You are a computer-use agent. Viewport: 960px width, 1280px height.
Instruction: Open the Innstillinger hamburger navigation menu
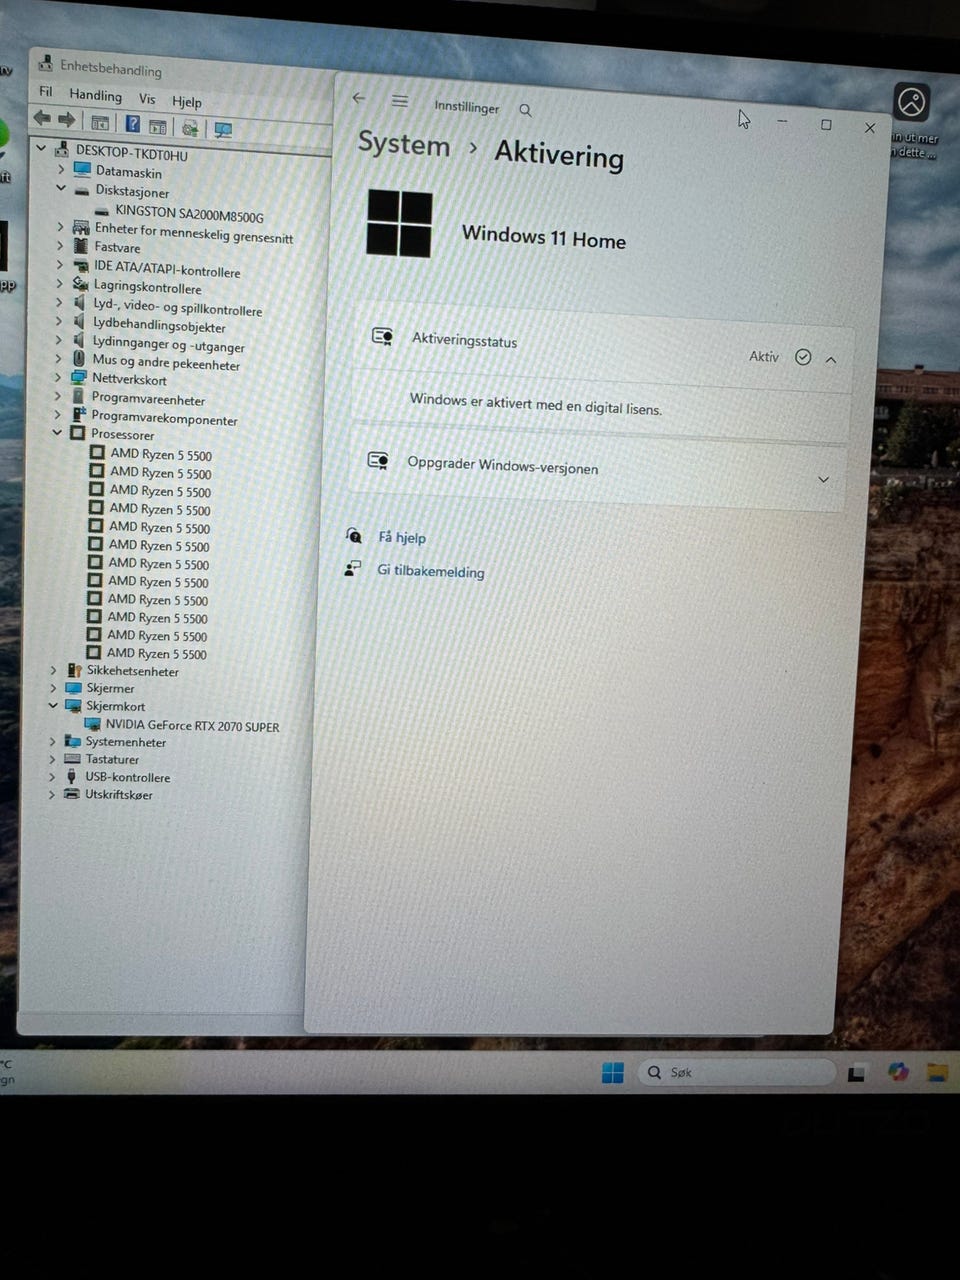[x=400, y=101]
